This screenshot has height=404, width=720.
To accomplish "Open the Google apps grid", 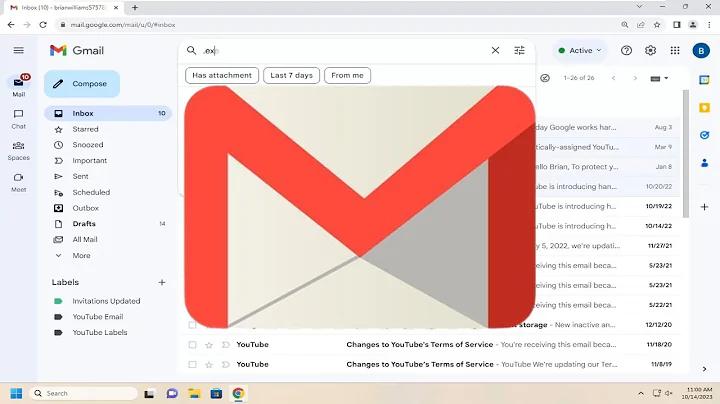I will [675, 50].
